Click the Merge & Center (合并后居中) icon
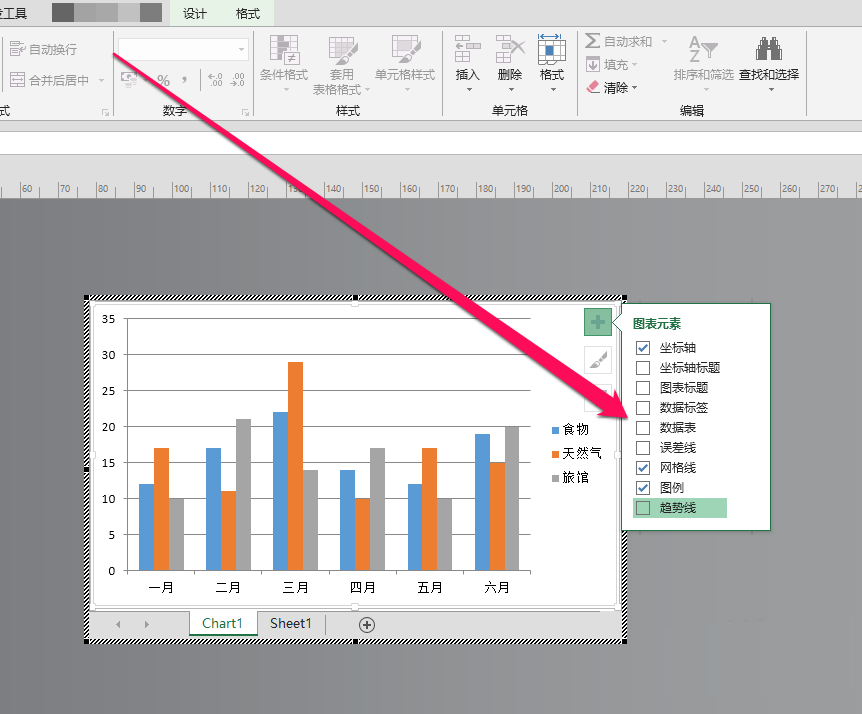Screen dimensions: 862x714 (17, 80)
